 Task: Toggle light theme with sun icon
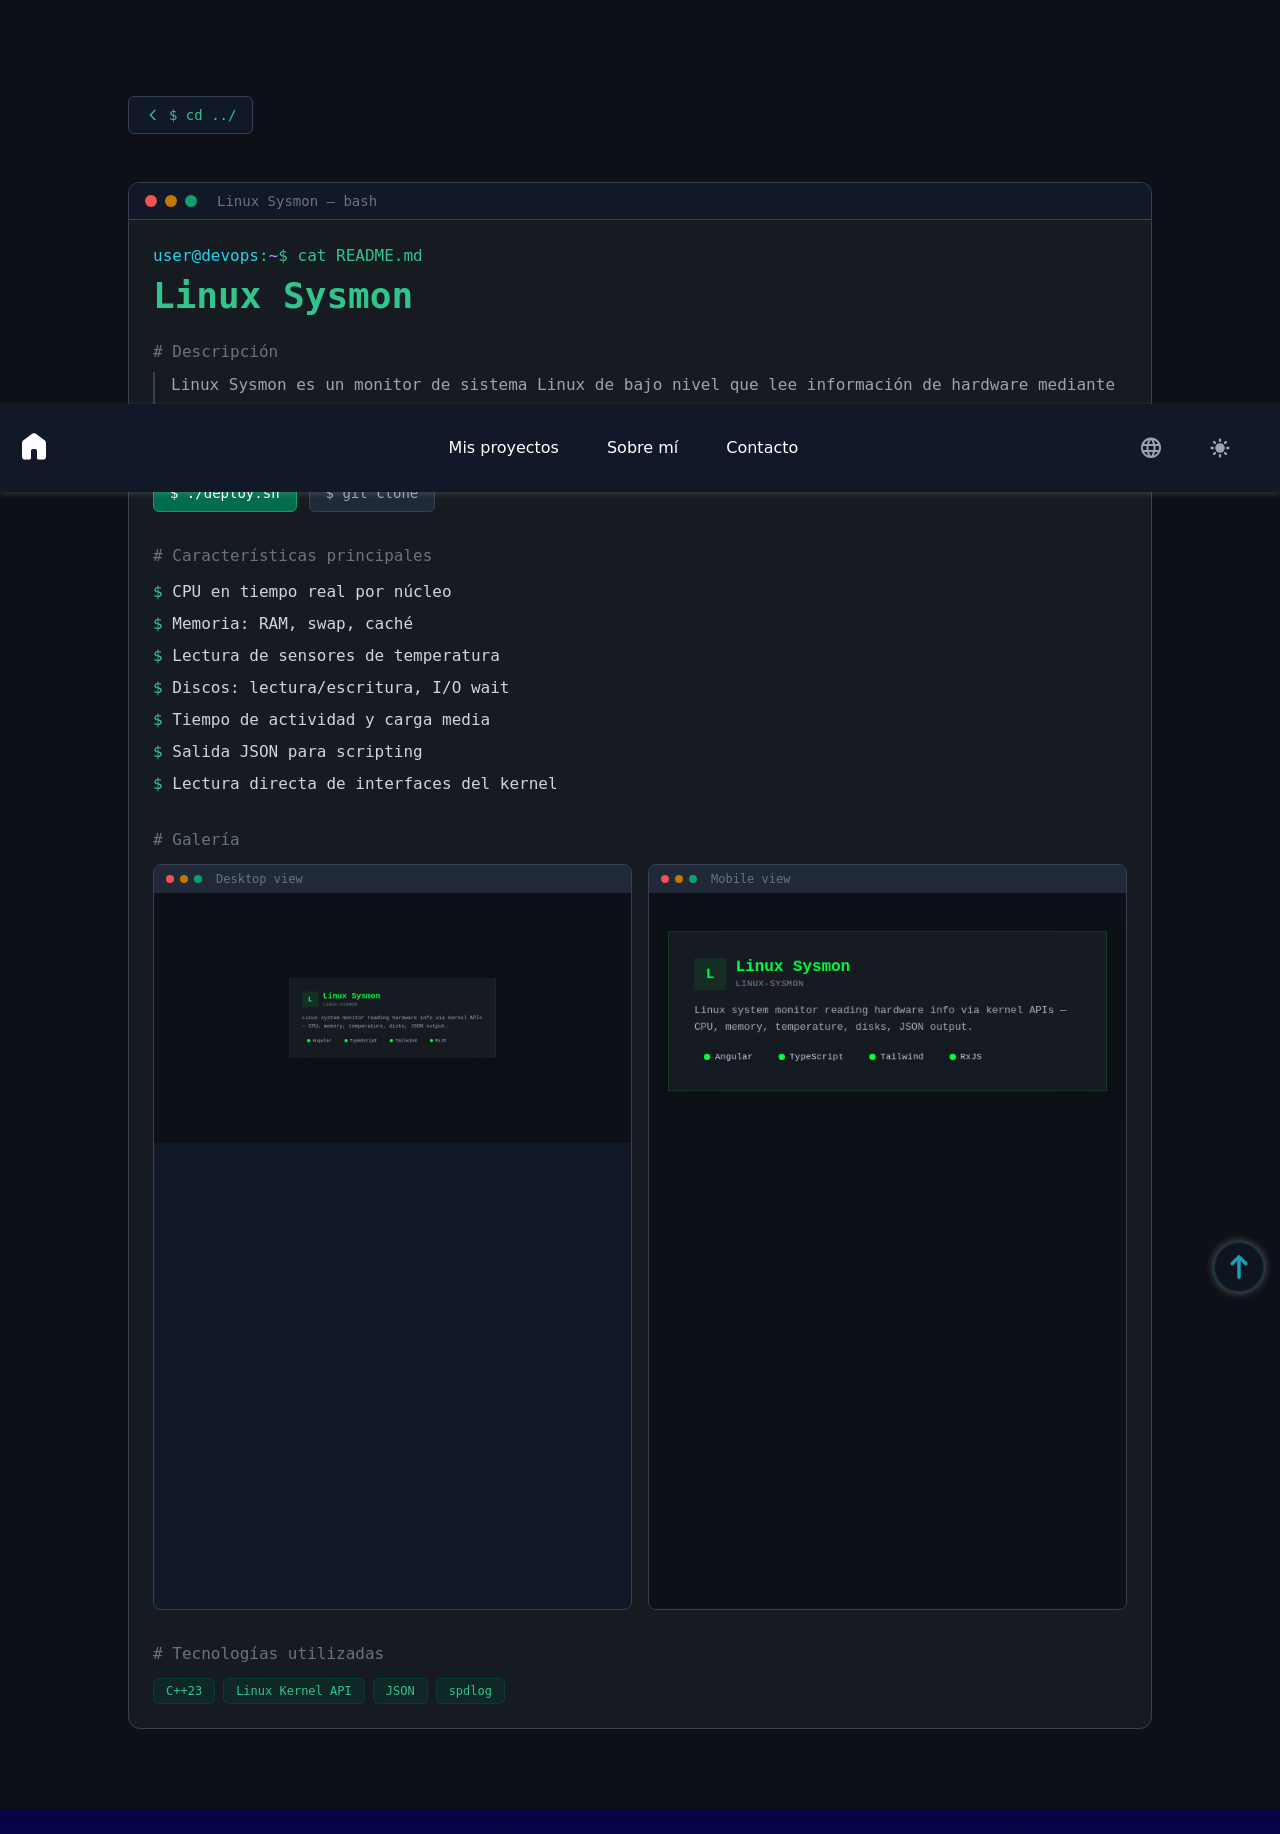1220,448
